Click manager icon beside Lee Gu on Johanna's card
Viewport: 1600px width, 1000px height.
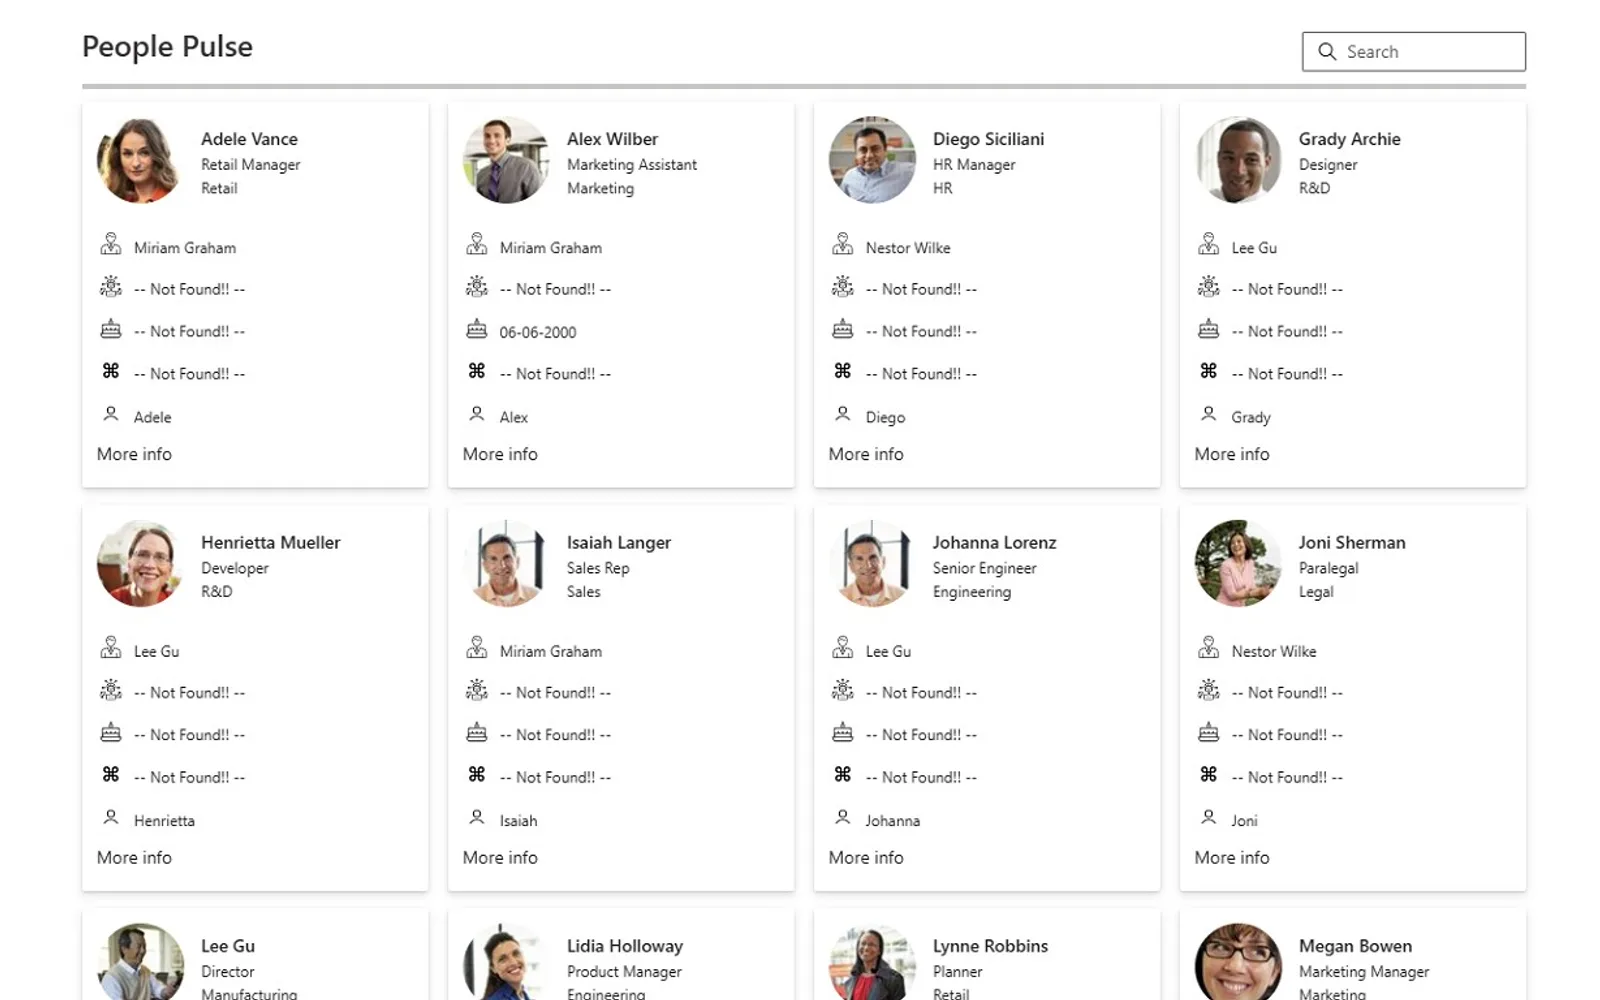tap(843, 648)
